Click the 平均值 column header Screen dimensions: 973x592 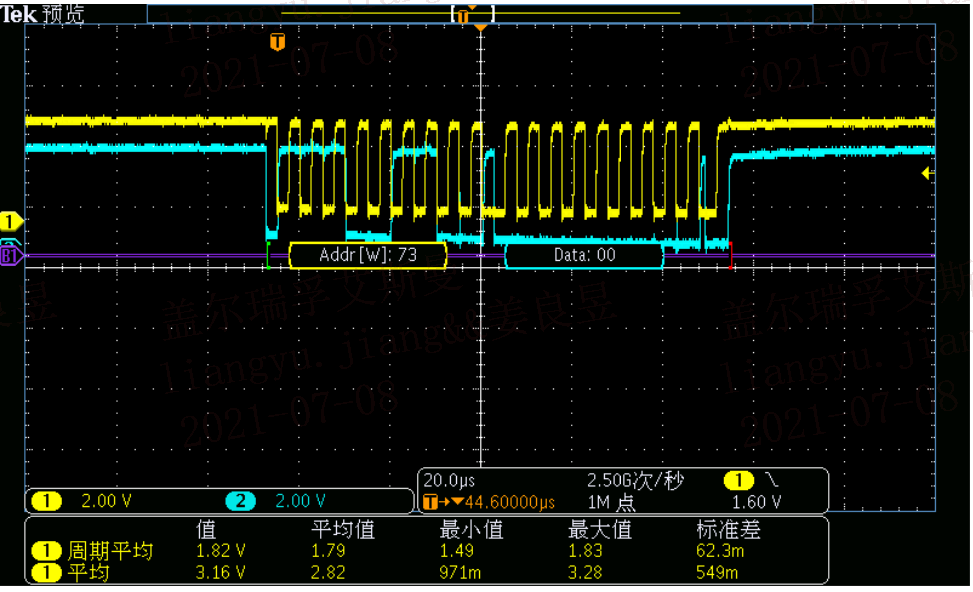(x=343, y=529)
